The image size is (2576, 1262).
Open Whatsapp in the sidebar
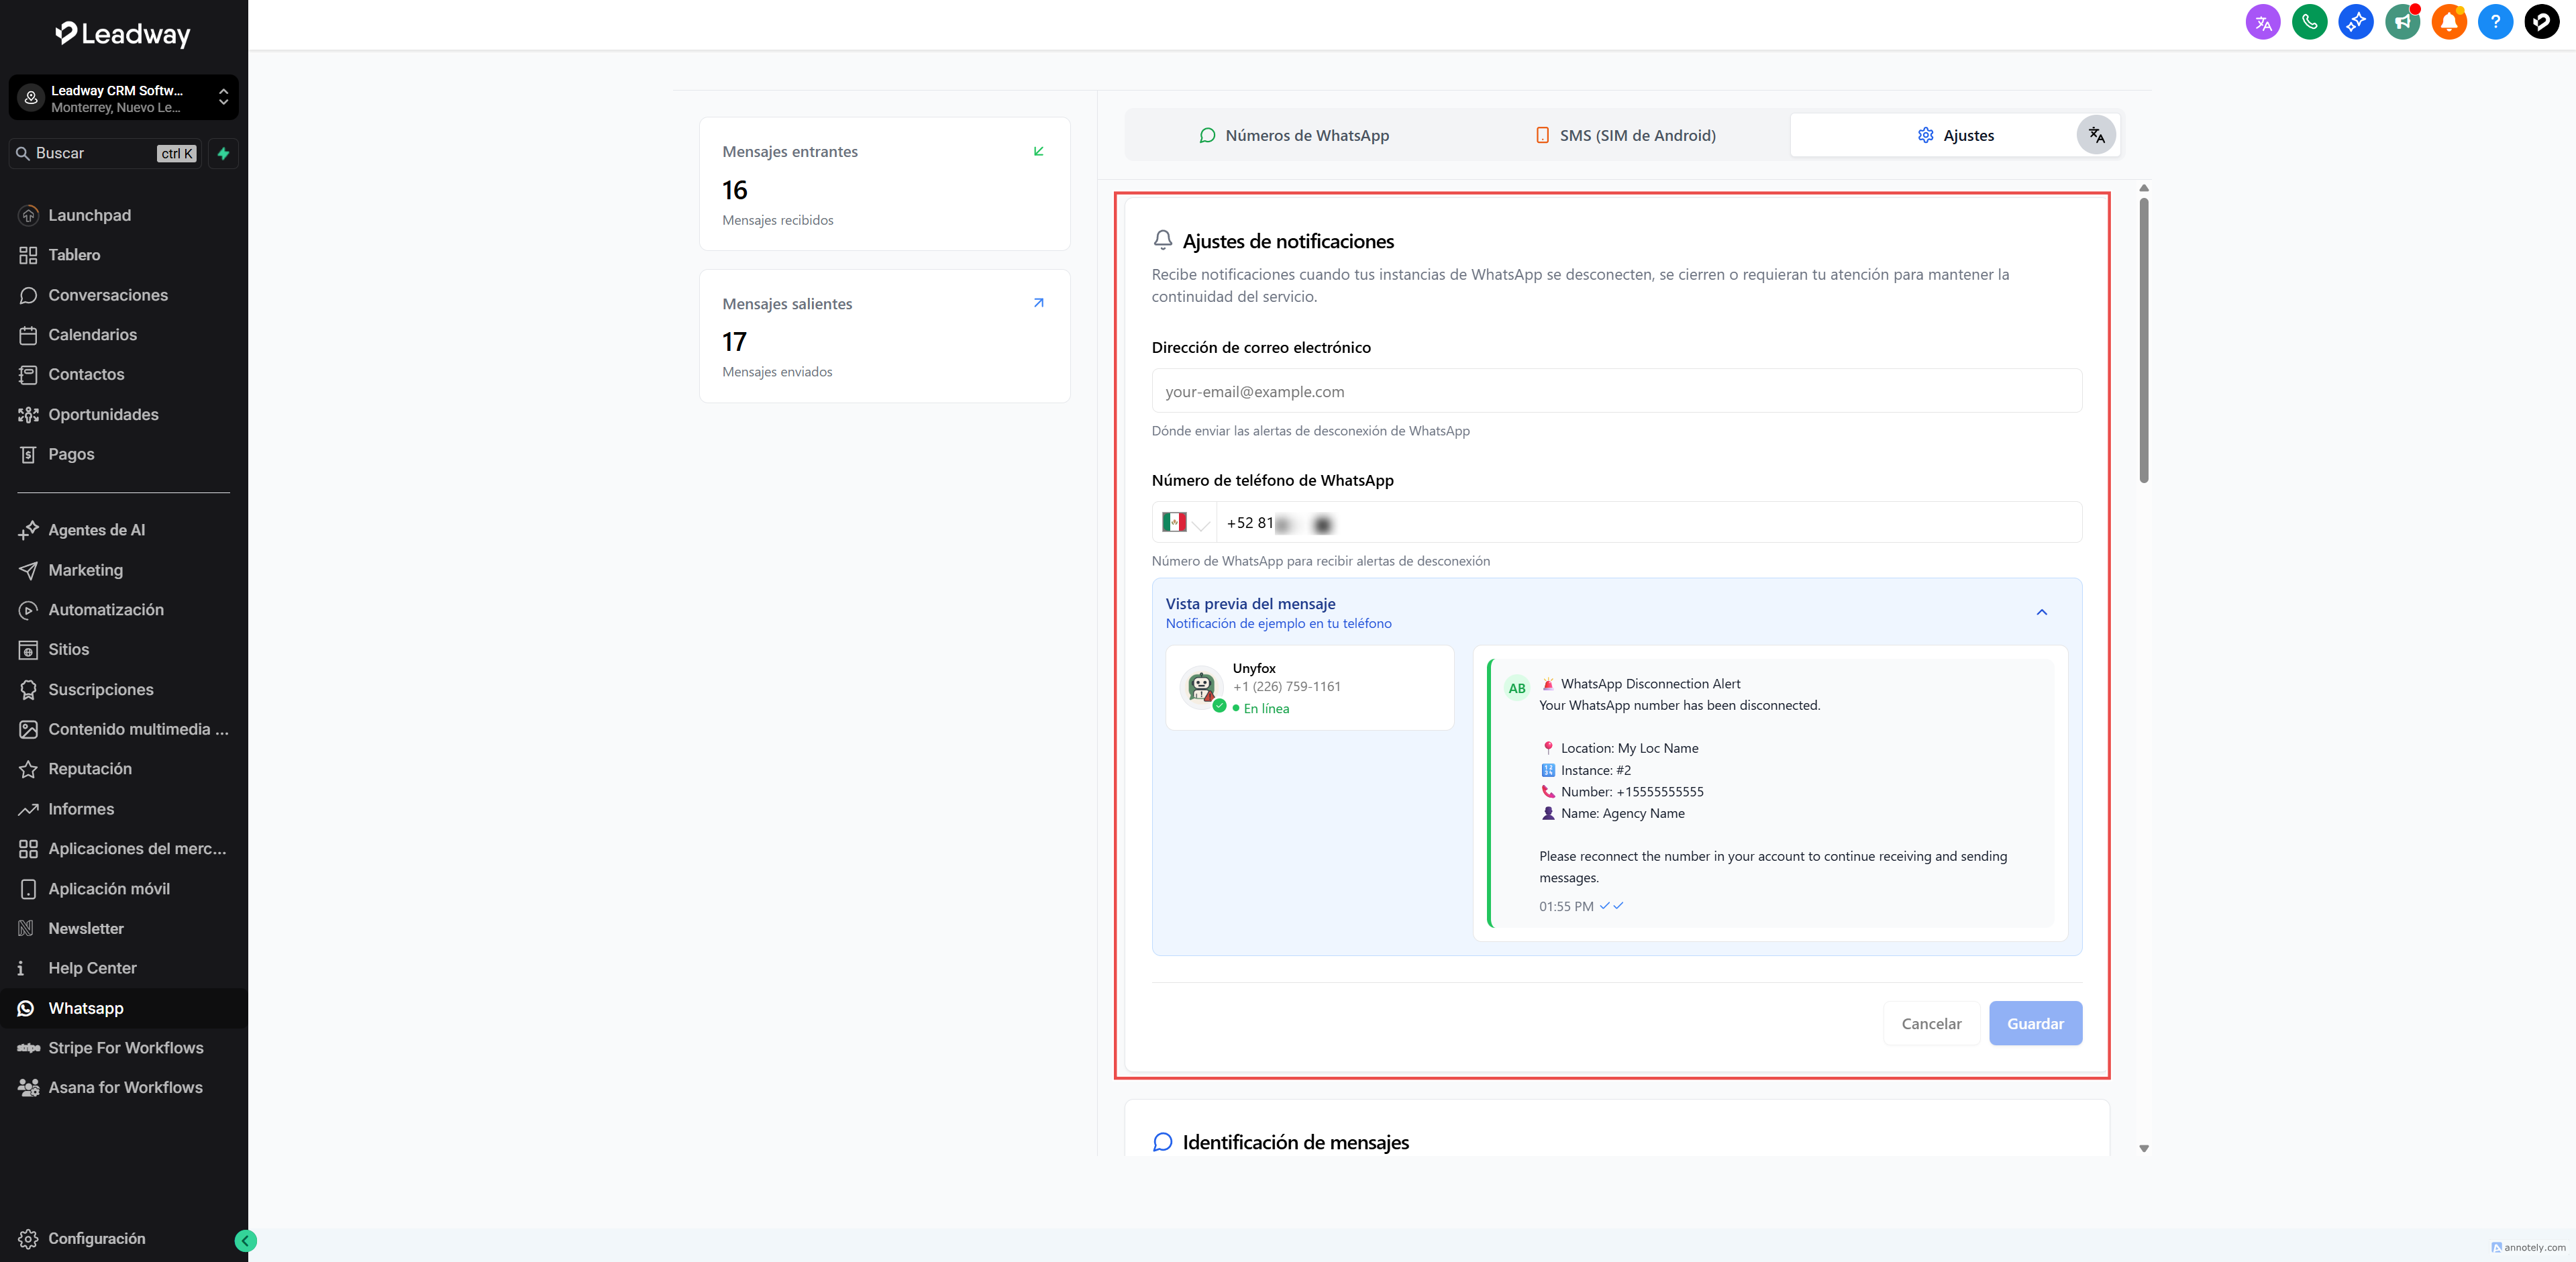(x=86, y=1008)
